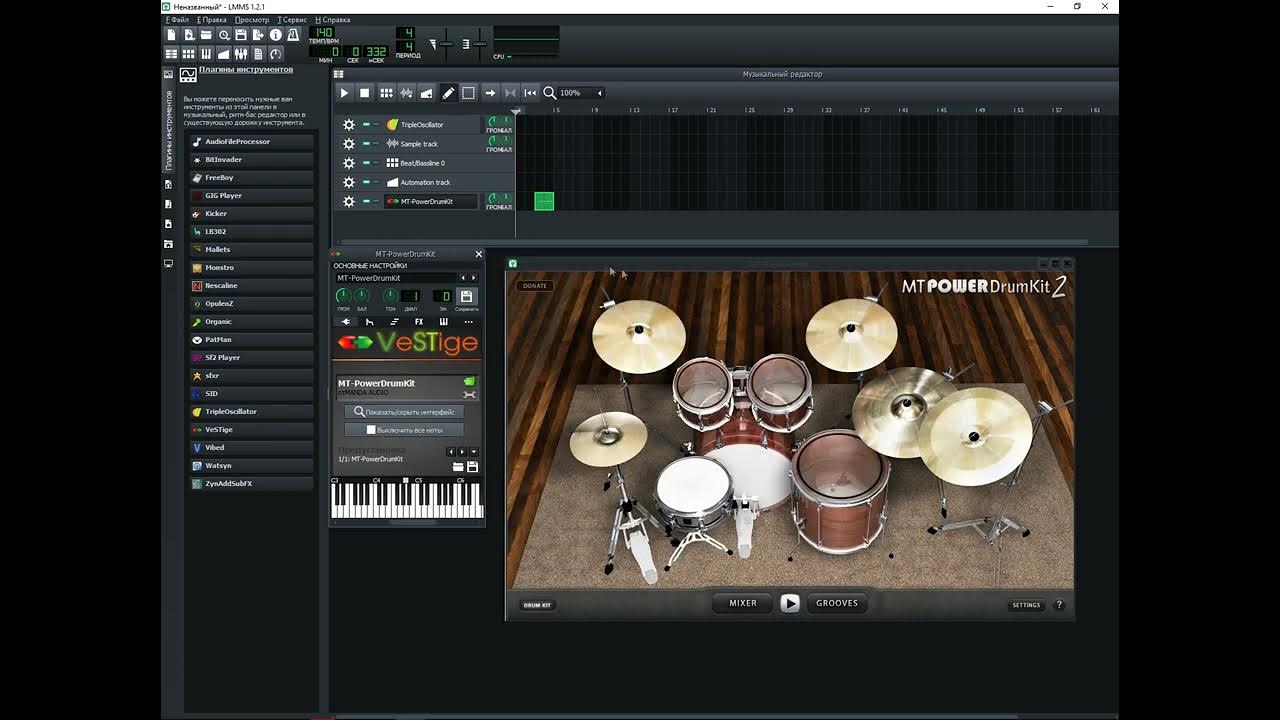Click Показать/скрыть интерфейс button
The width and height of the screenshot is (1280, 720).
click(x=404, y=412)
